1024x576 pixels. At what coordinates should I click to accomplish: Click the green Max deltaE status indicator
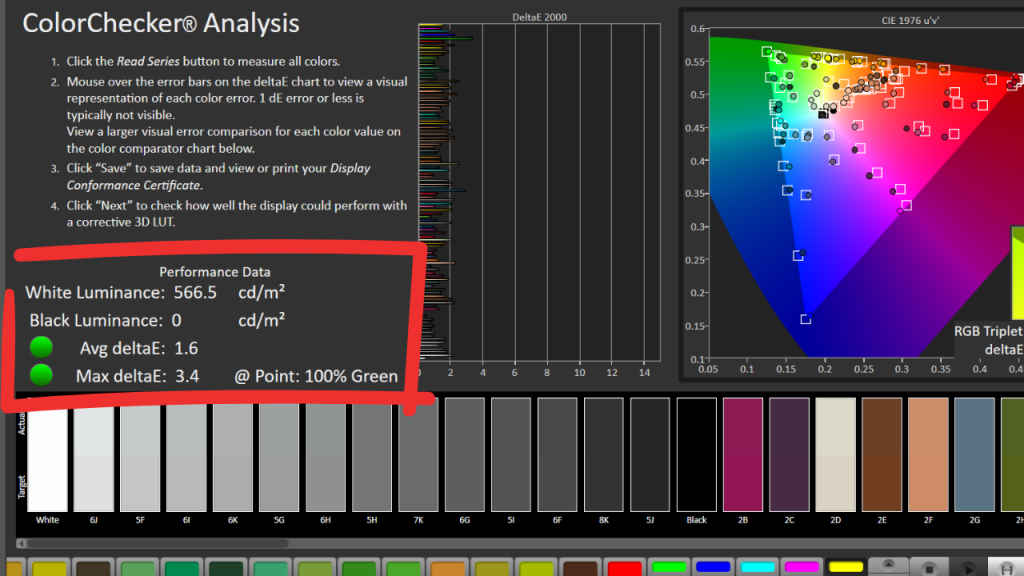[x=41, y=375]
